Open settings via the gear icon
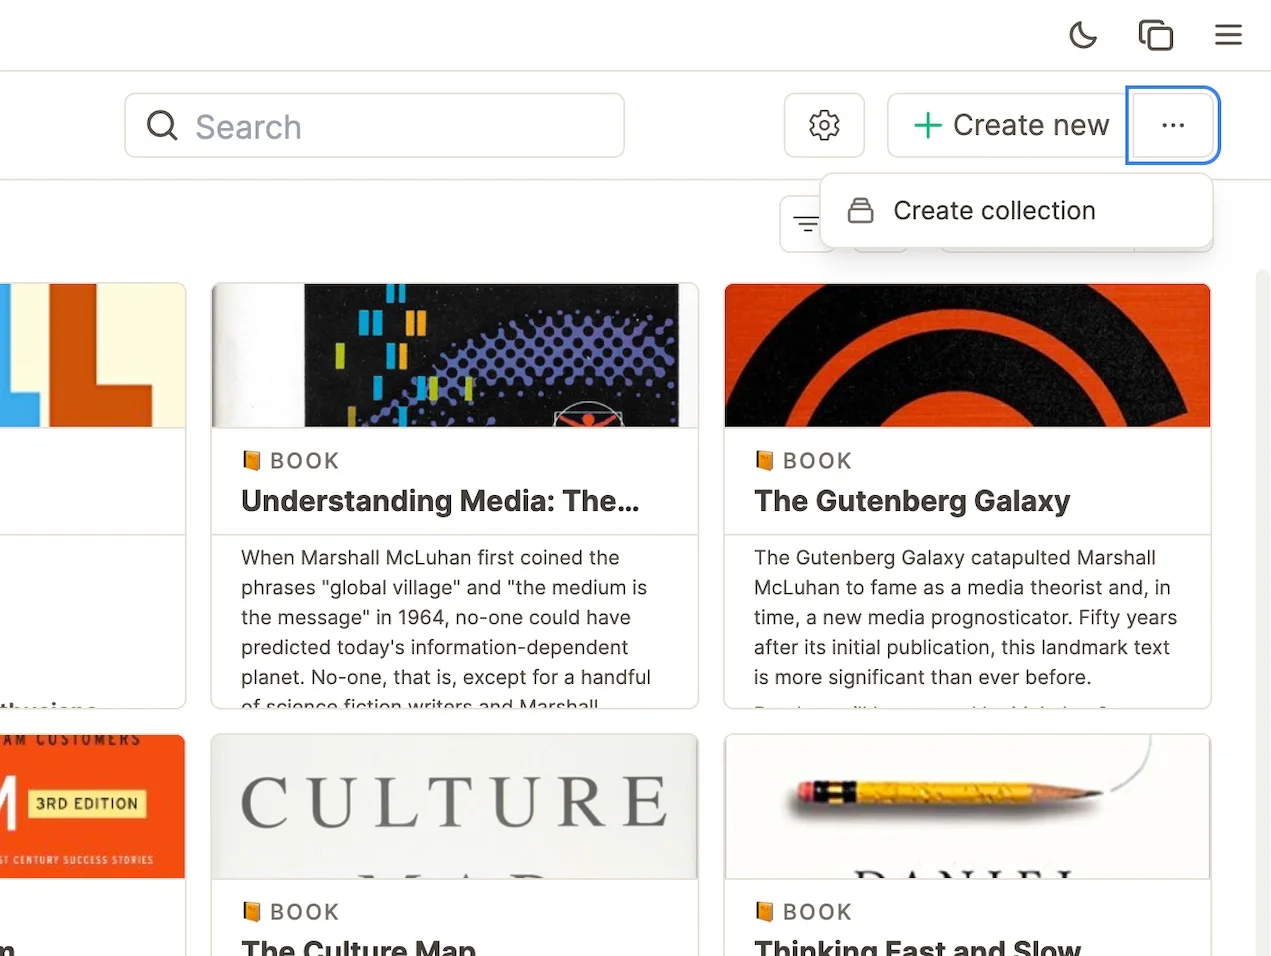This screenshot has width=1271, height=956. [824, 126]
